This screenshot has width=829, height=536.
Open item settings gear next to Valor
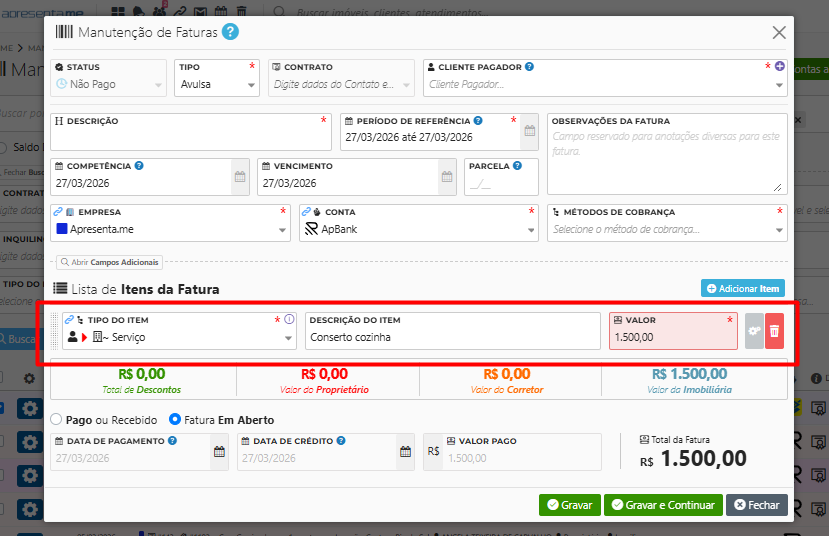click(x=754, y=331)
